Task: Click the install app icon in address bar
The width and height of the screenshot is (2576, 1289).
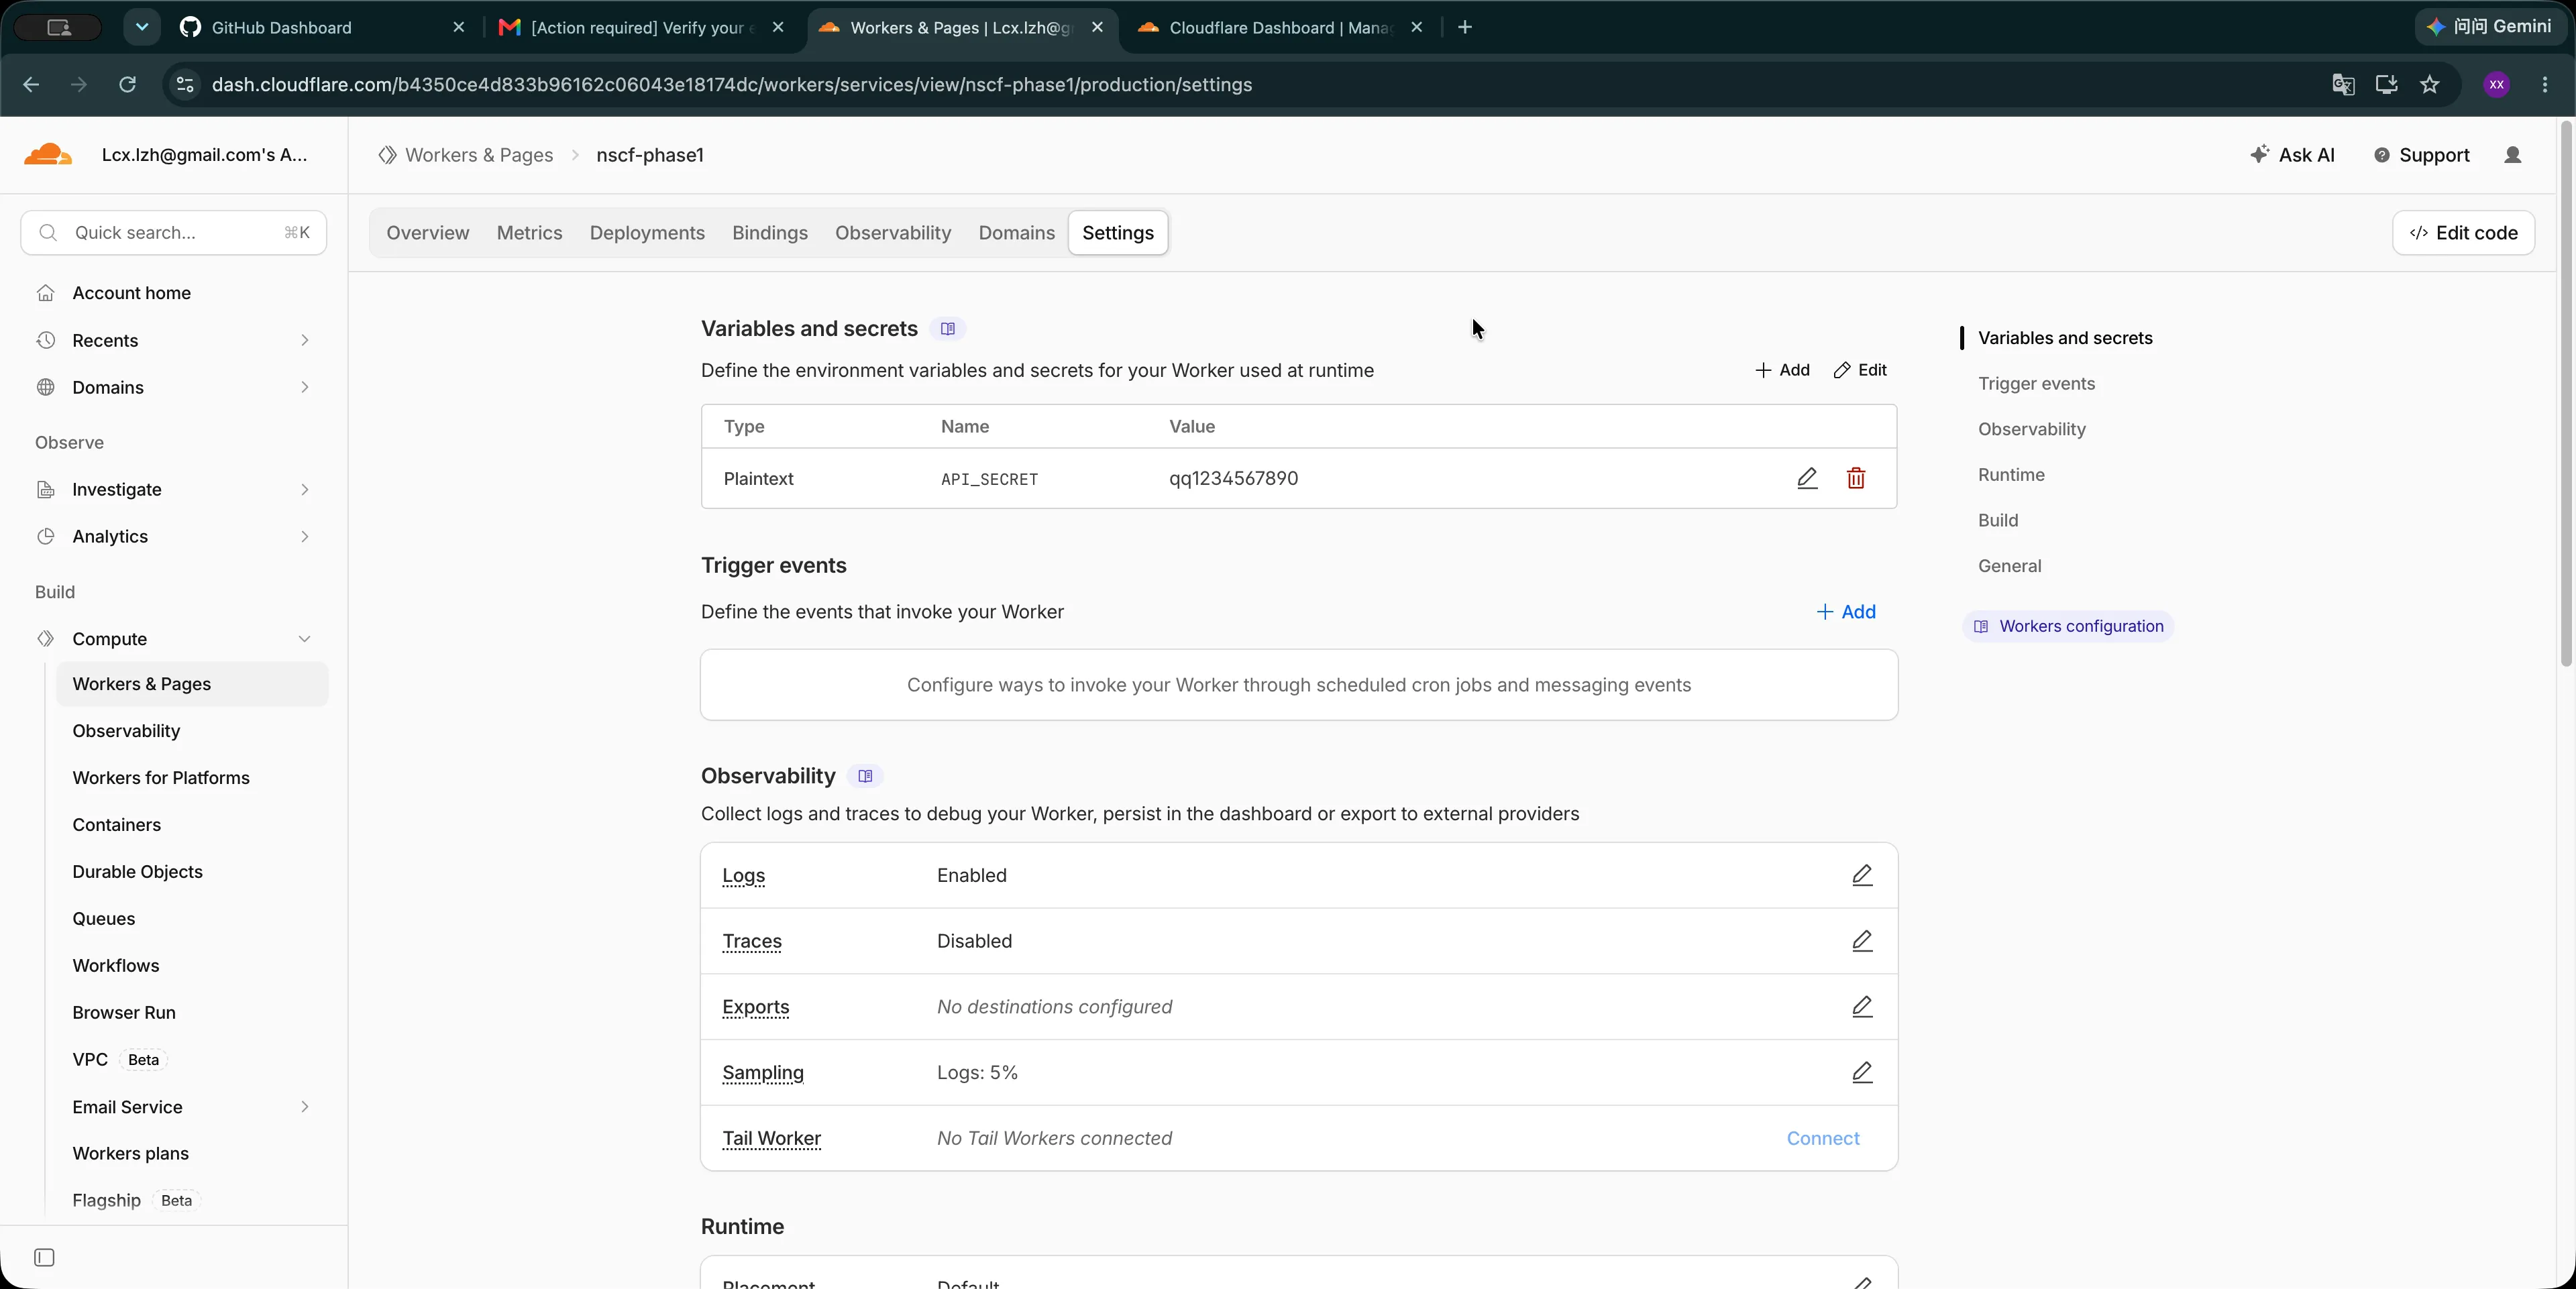Action: point(2387,84)
